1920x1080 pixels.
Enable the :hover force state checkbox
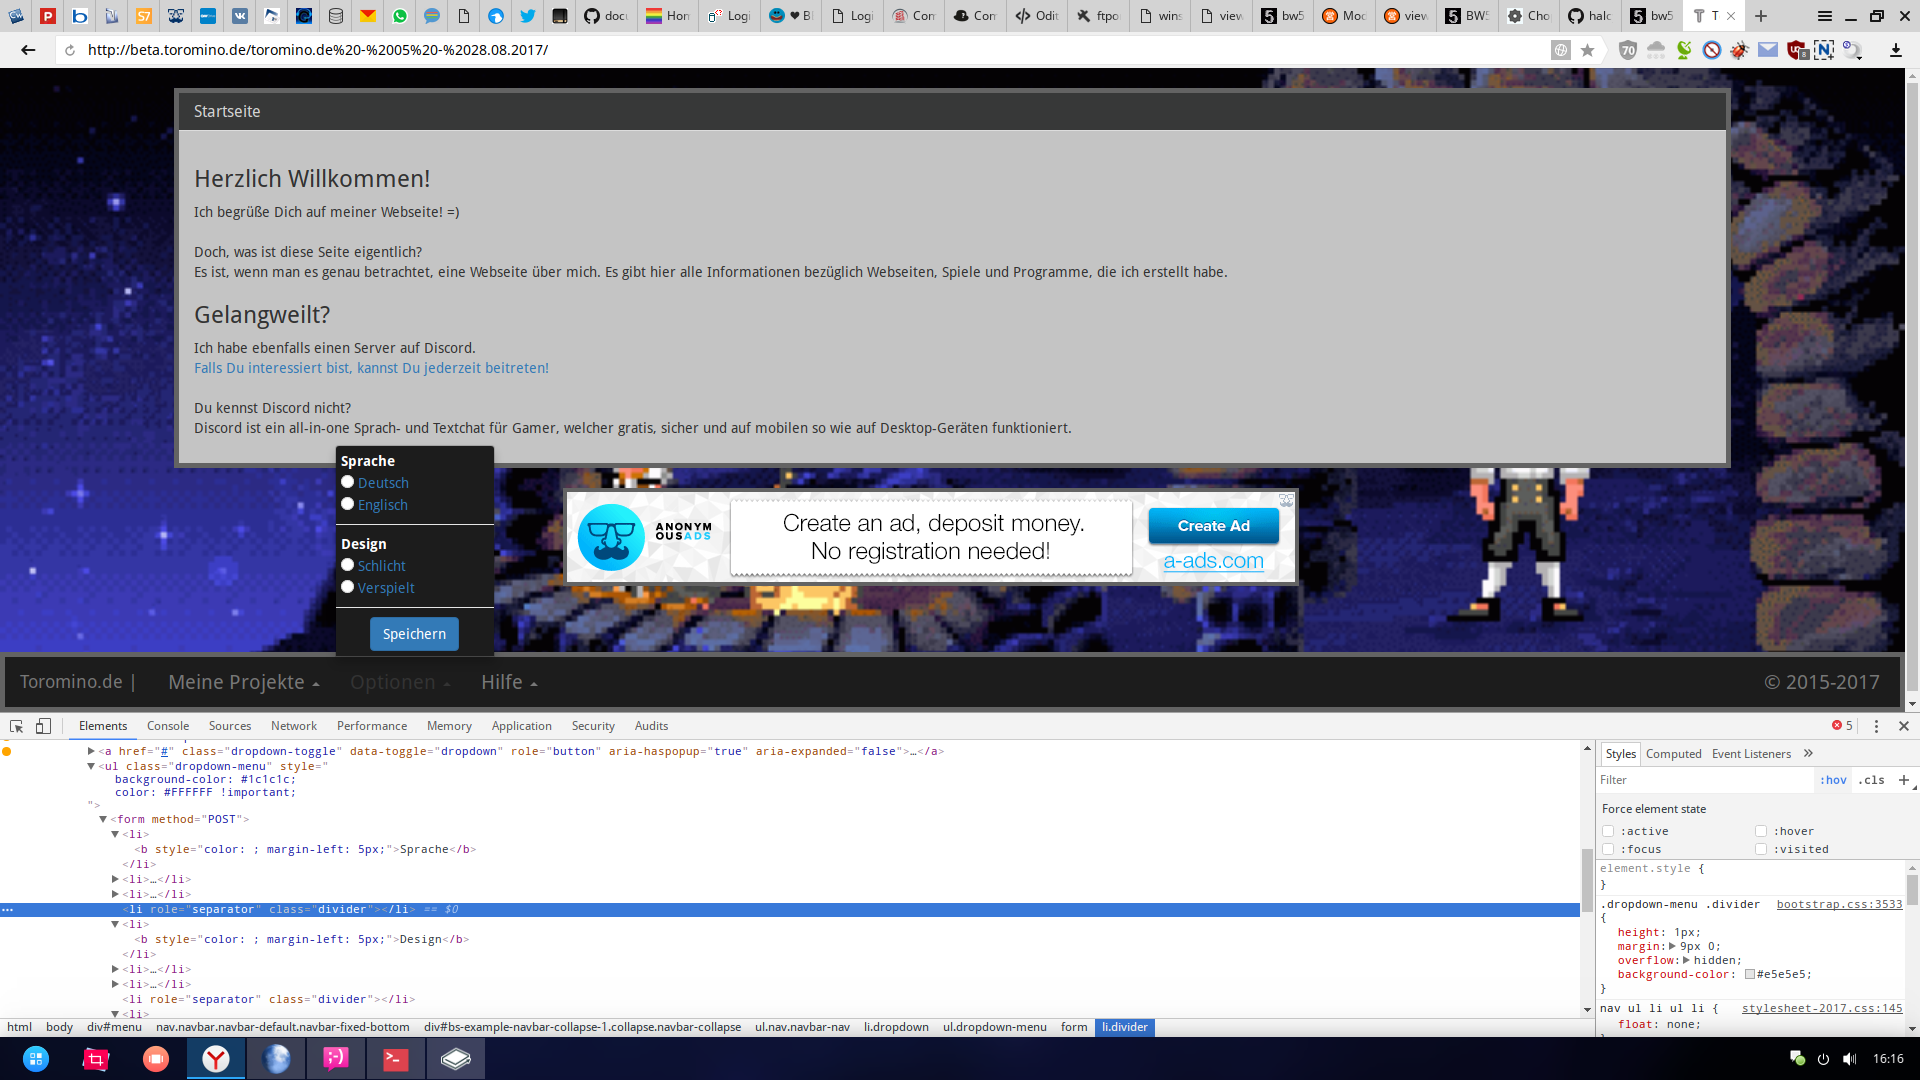[x=1761, y=831]
